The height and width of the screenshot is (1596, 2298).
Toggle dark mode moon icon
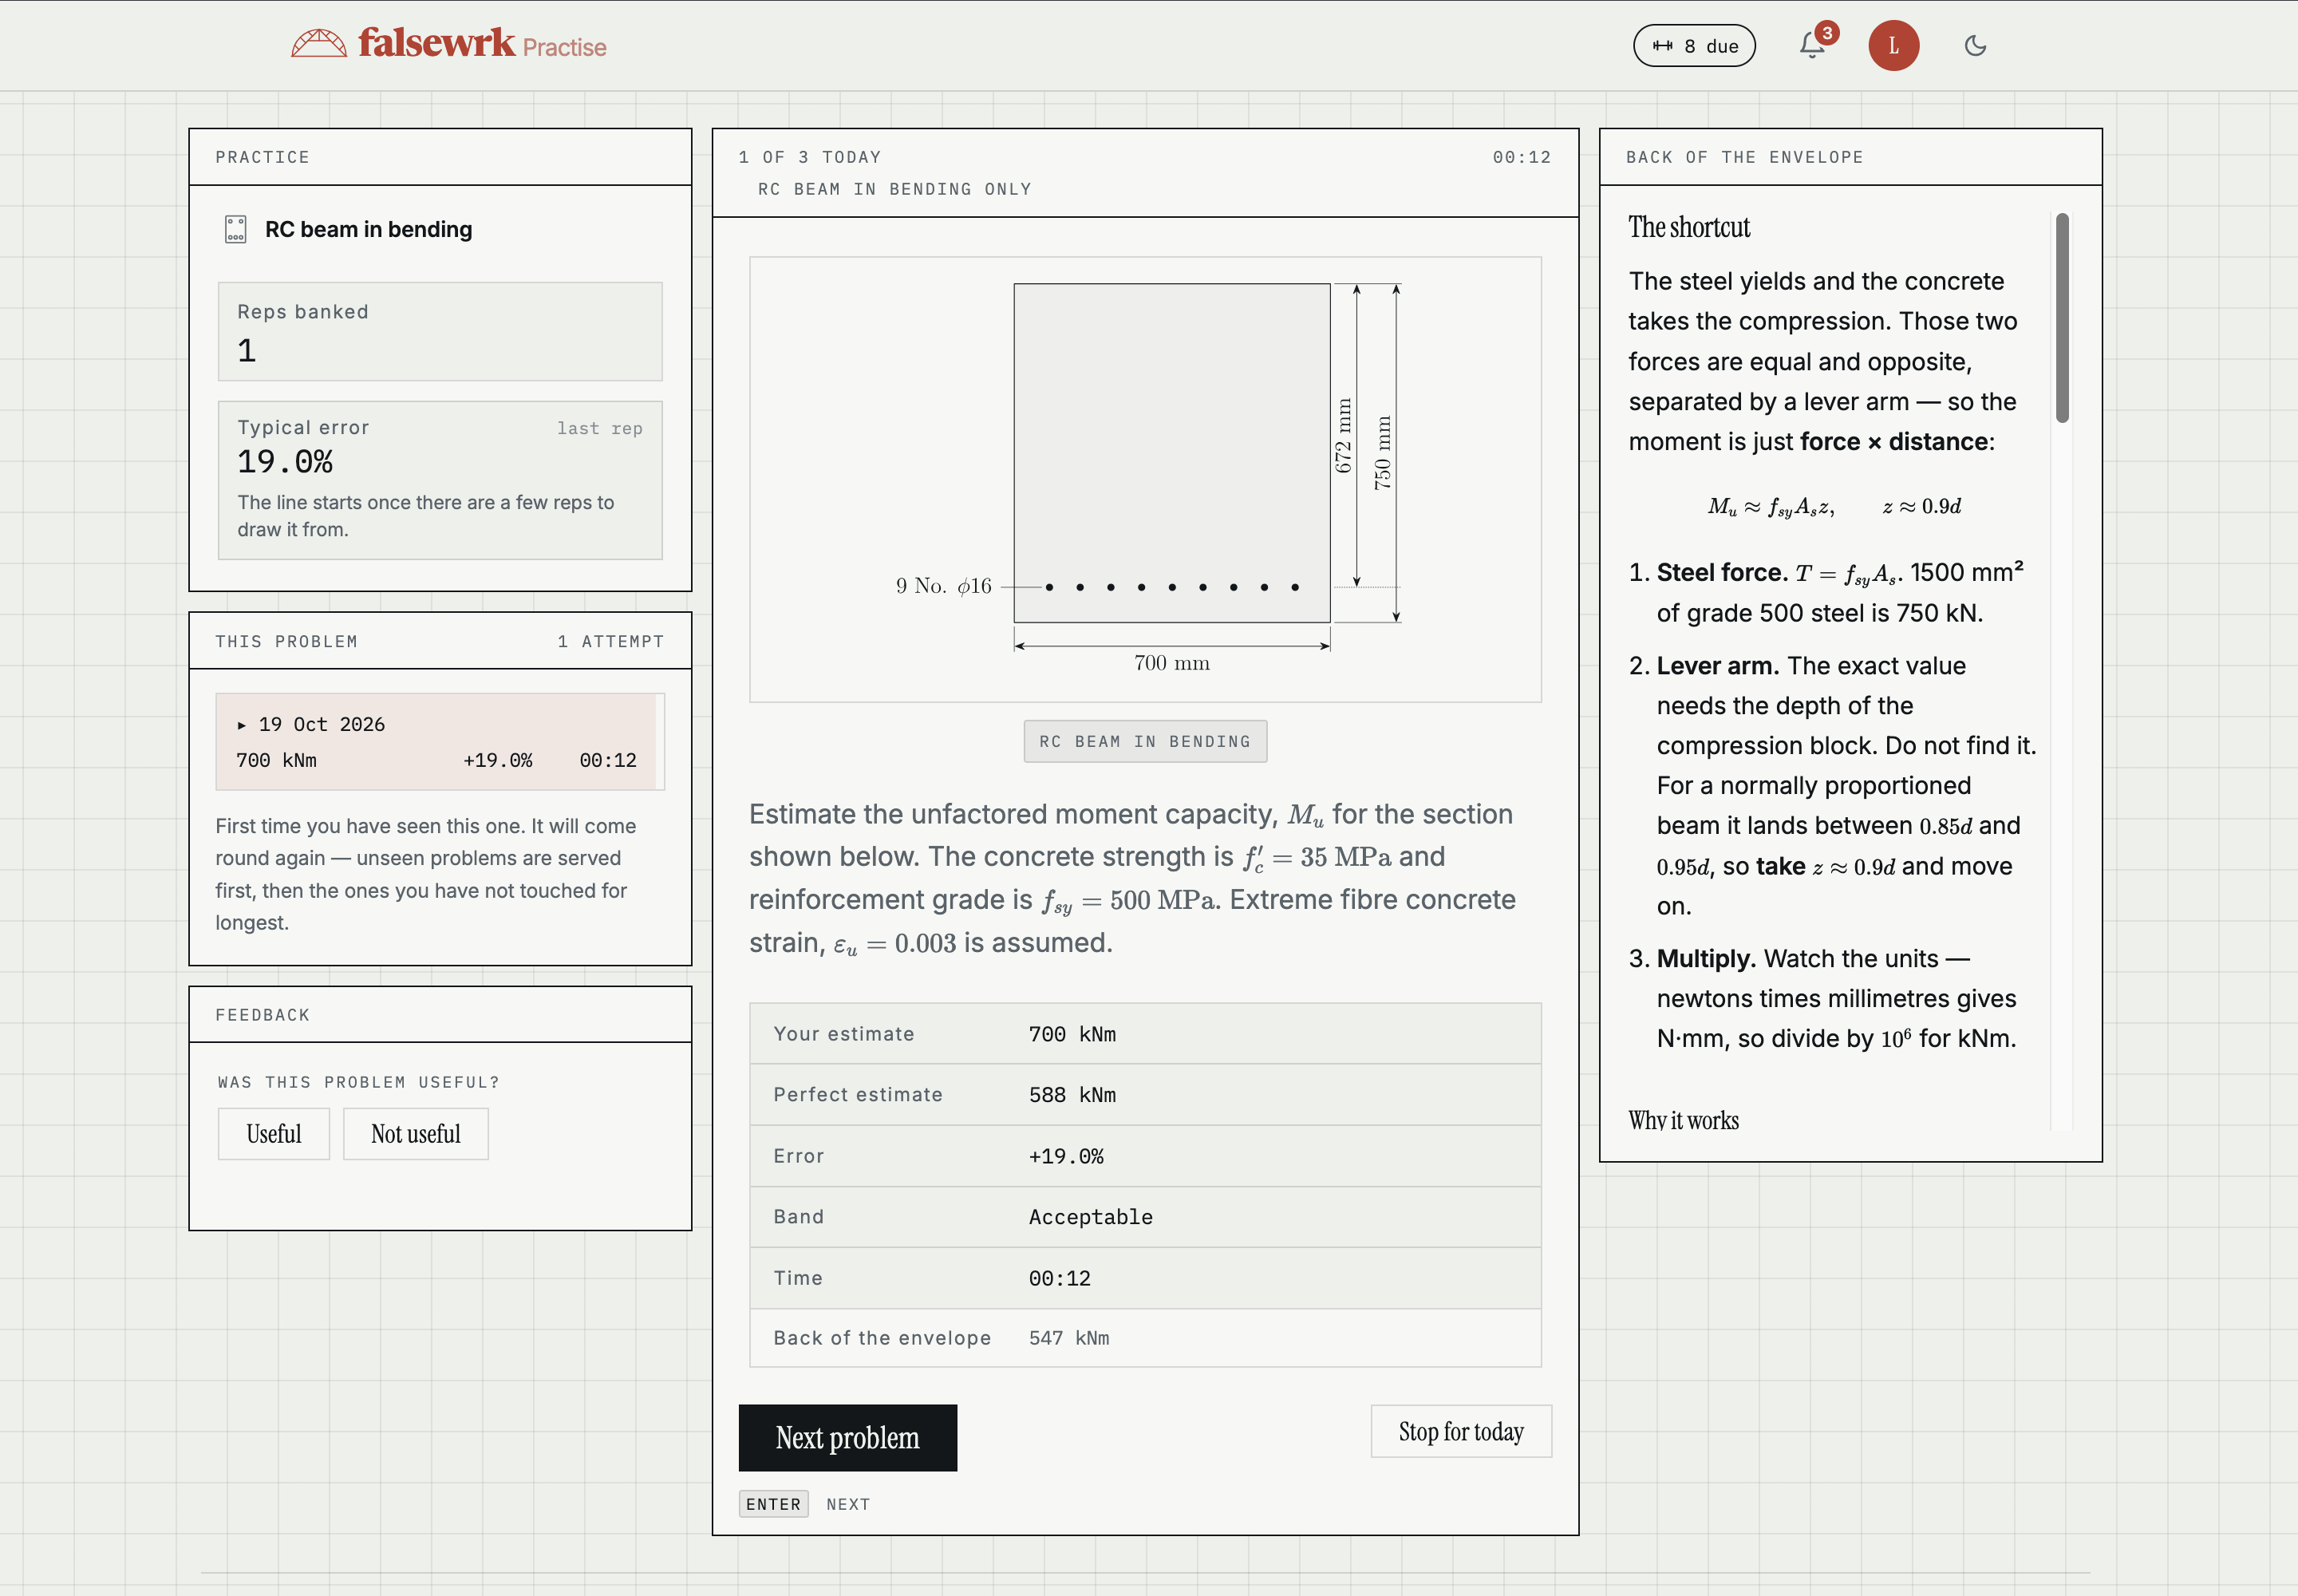(x=1975, y=45)
